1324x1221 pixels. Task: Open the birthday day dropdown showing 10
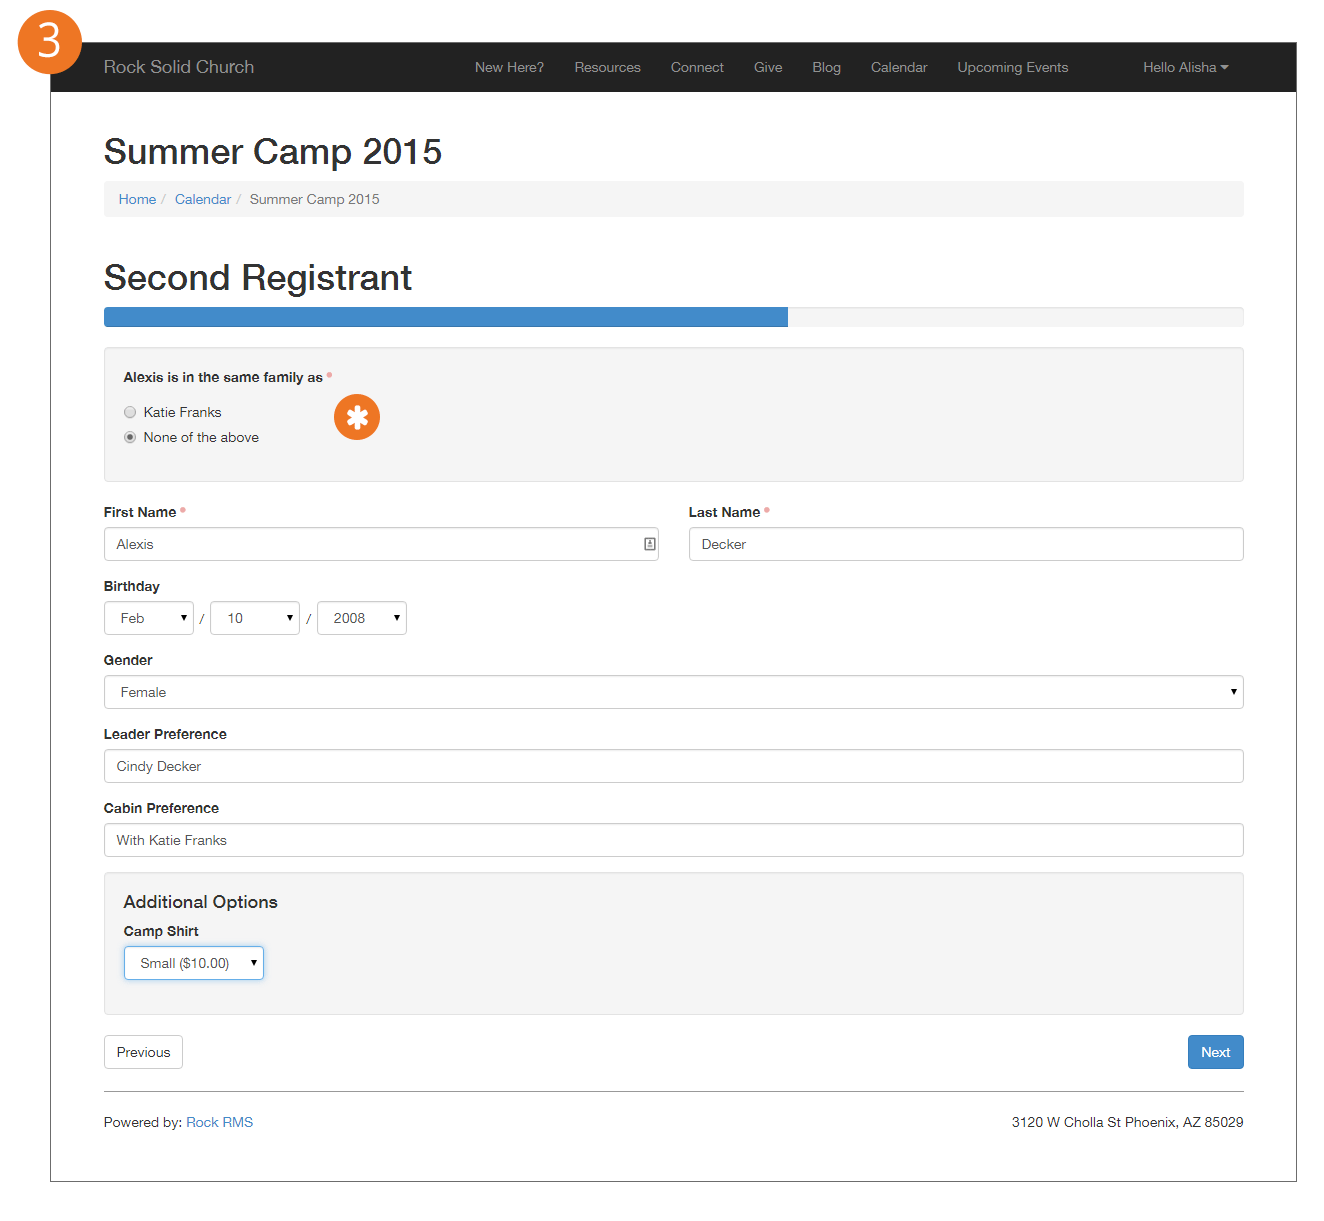(x=255, y=618)
